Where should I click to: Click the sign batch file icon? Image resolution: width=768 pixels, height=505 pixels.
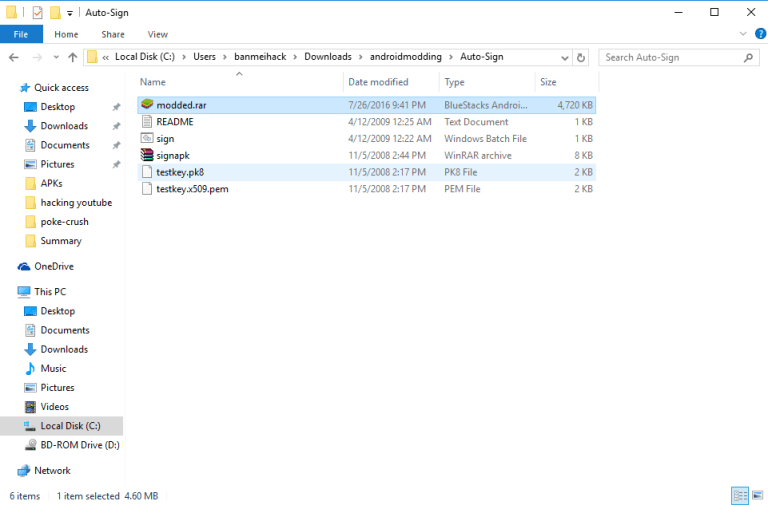[x=147, y=138]
